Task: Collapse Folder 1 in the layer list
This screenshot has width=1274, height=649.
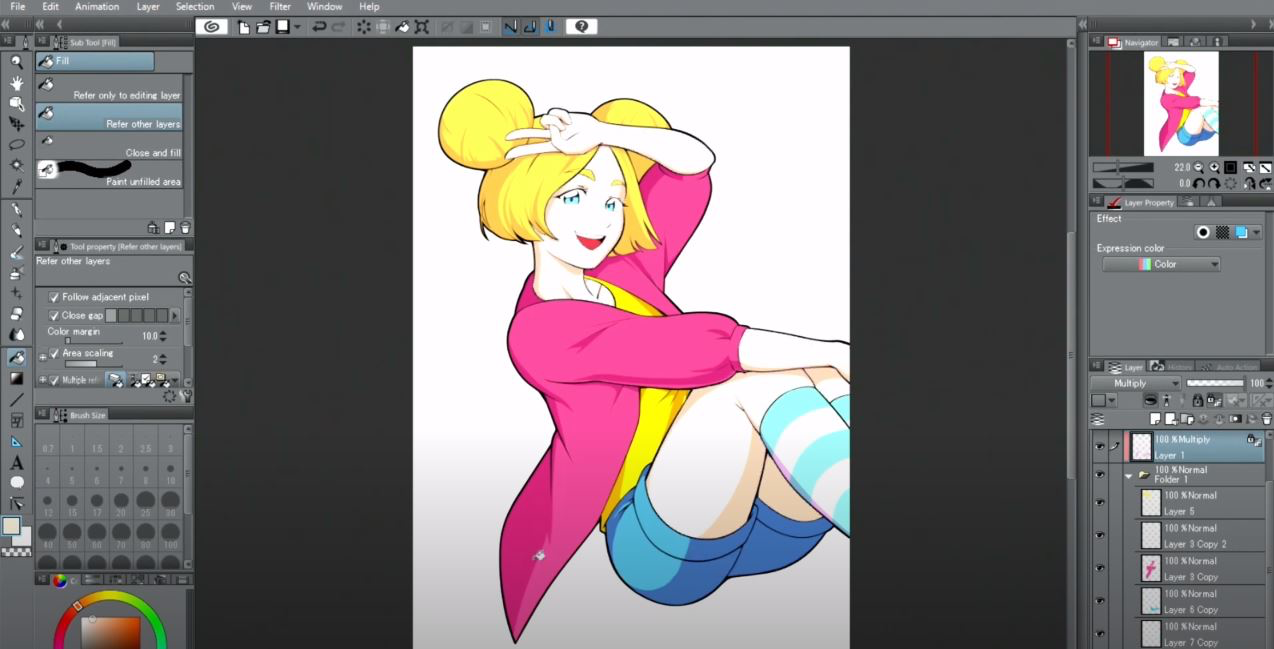Action: pyautogui.click(x=1128, y=476)
